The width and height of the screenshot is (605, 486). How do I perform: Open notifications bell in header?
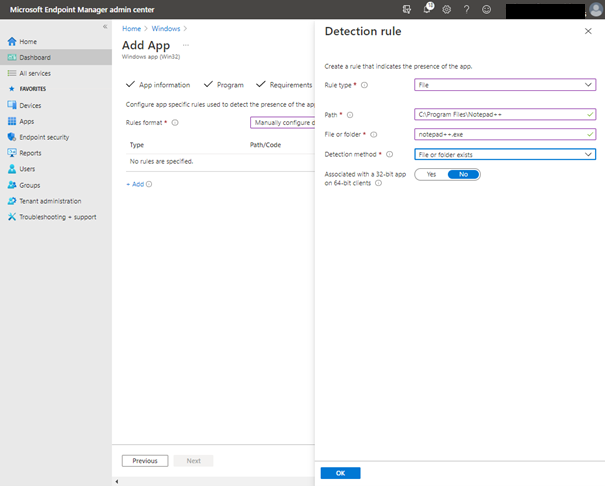click(x=428, y=8)
